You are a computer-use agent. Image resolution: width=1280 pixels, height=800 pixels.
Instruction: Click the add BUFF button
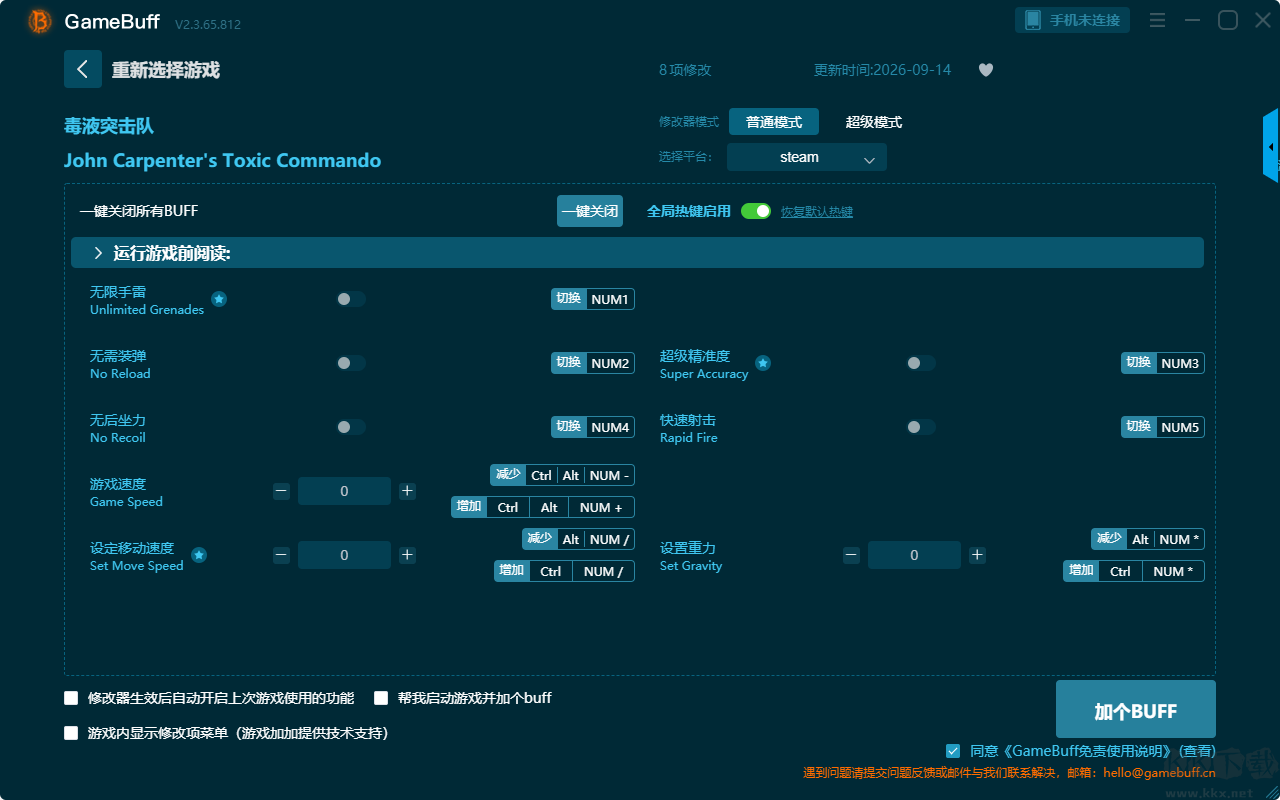click(x=1136, y=711)
